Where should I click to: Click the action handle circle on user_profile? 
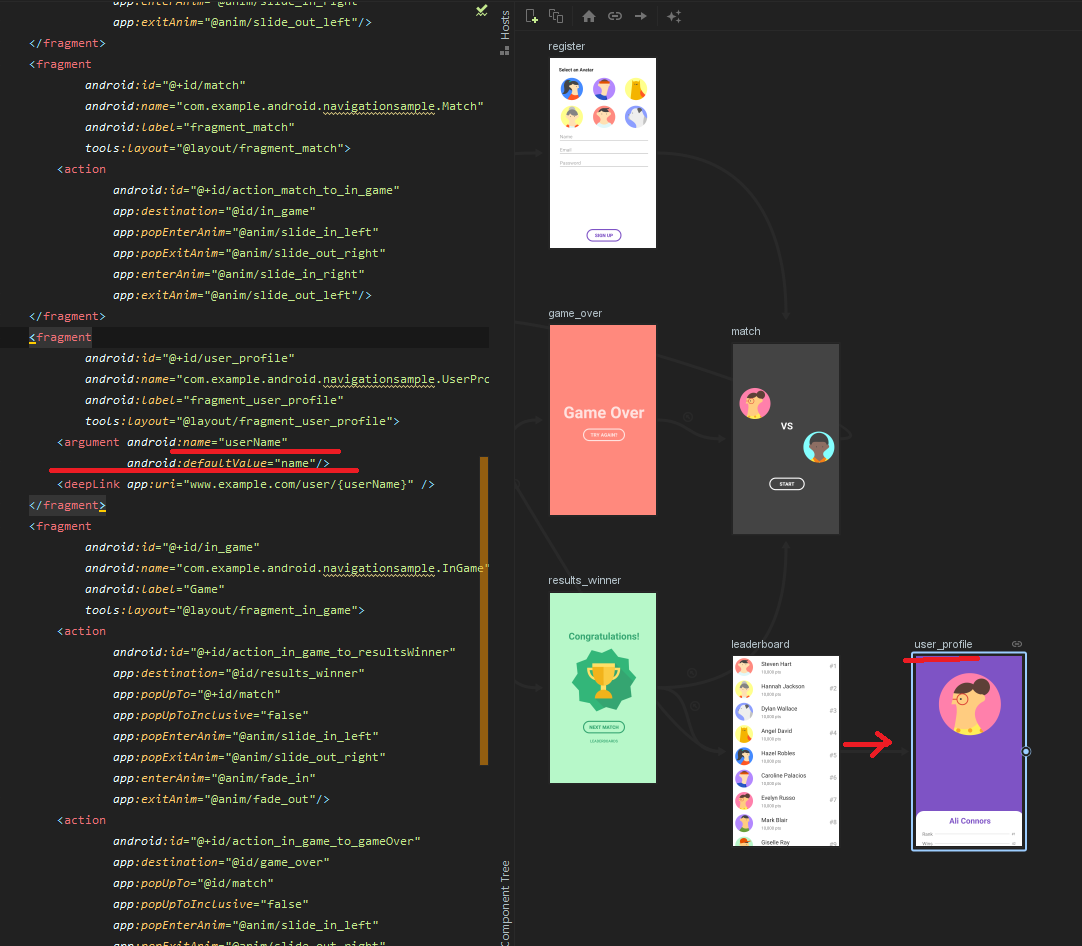tap(1026, 751)
